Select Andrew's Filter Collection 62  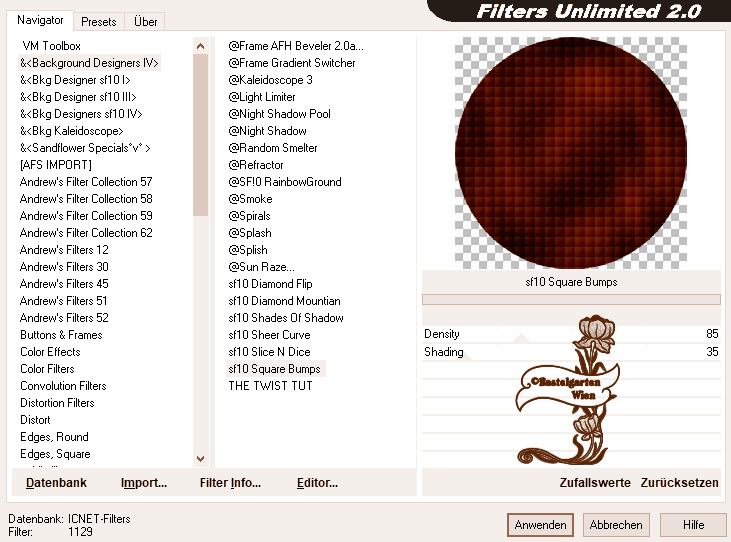tap(86, 233)
